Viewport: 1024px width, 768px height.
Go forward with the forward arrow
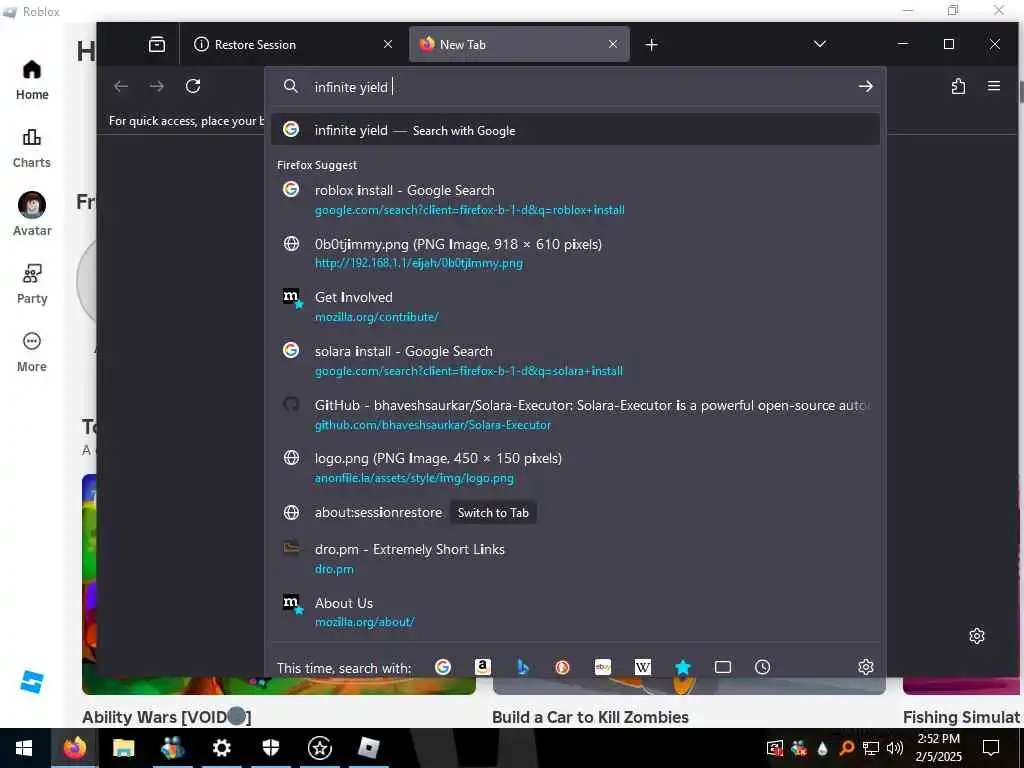tap(157, 86)
